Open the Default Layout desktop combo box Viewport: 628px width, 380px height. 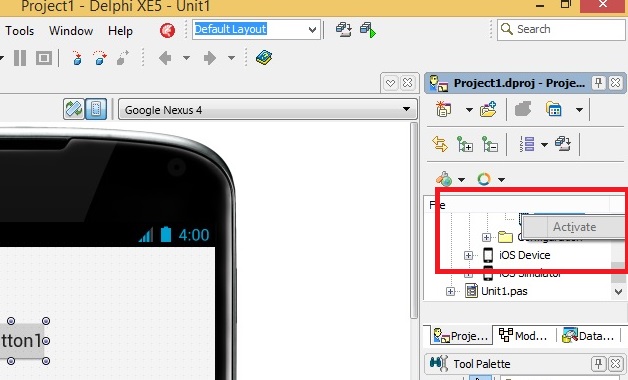pos(256,30)
